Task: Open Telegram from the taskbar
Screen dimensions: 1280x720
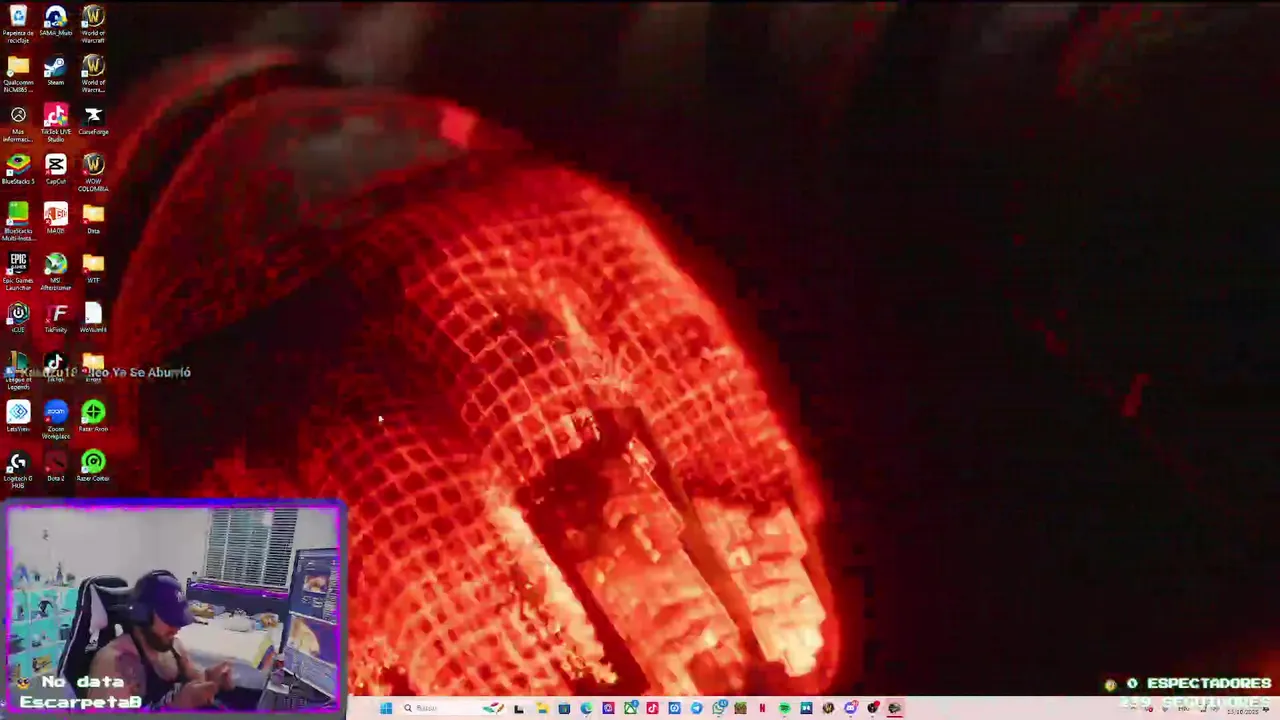Action: coord(697,708)
